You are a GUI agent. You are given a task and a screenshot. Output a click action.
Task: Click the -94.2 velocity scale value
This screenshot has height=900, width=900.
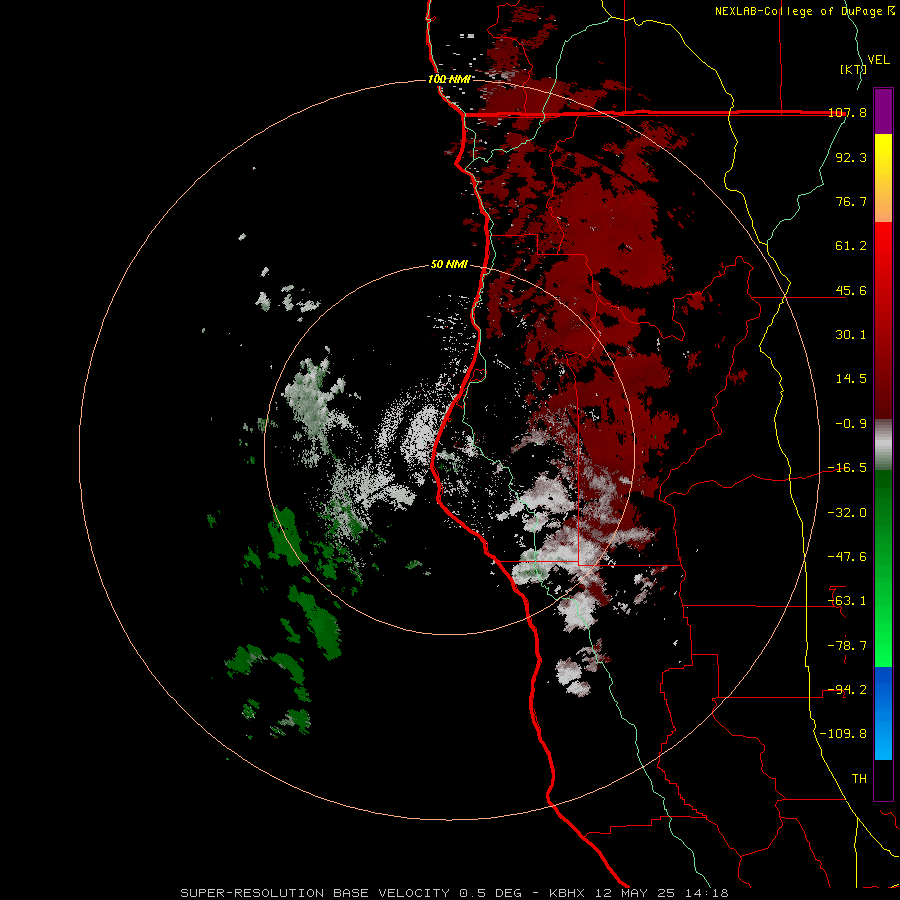pyautogui.click(x=847, y=690)
